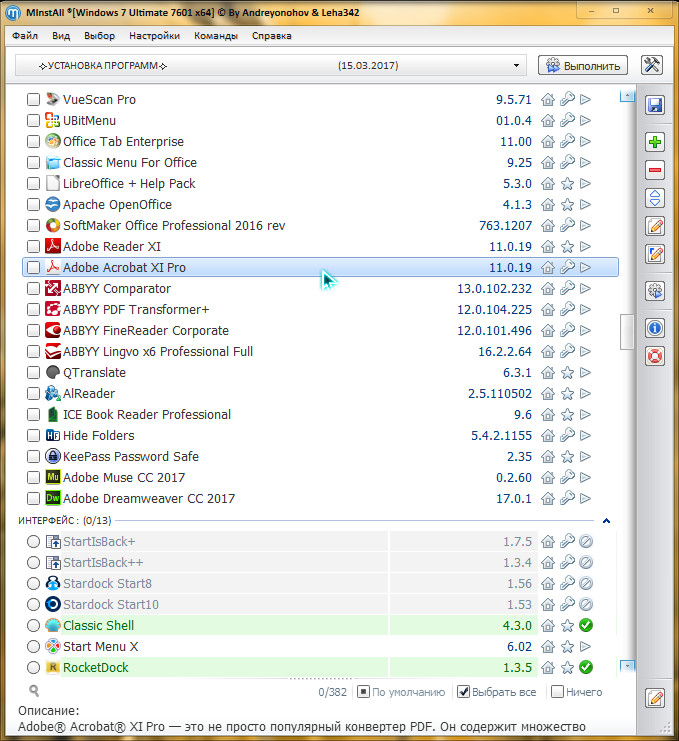Click the green checkmark for RocketDock
Image resolution: width=679 pixels, height=741 pixels.
[x=586, y=667]
